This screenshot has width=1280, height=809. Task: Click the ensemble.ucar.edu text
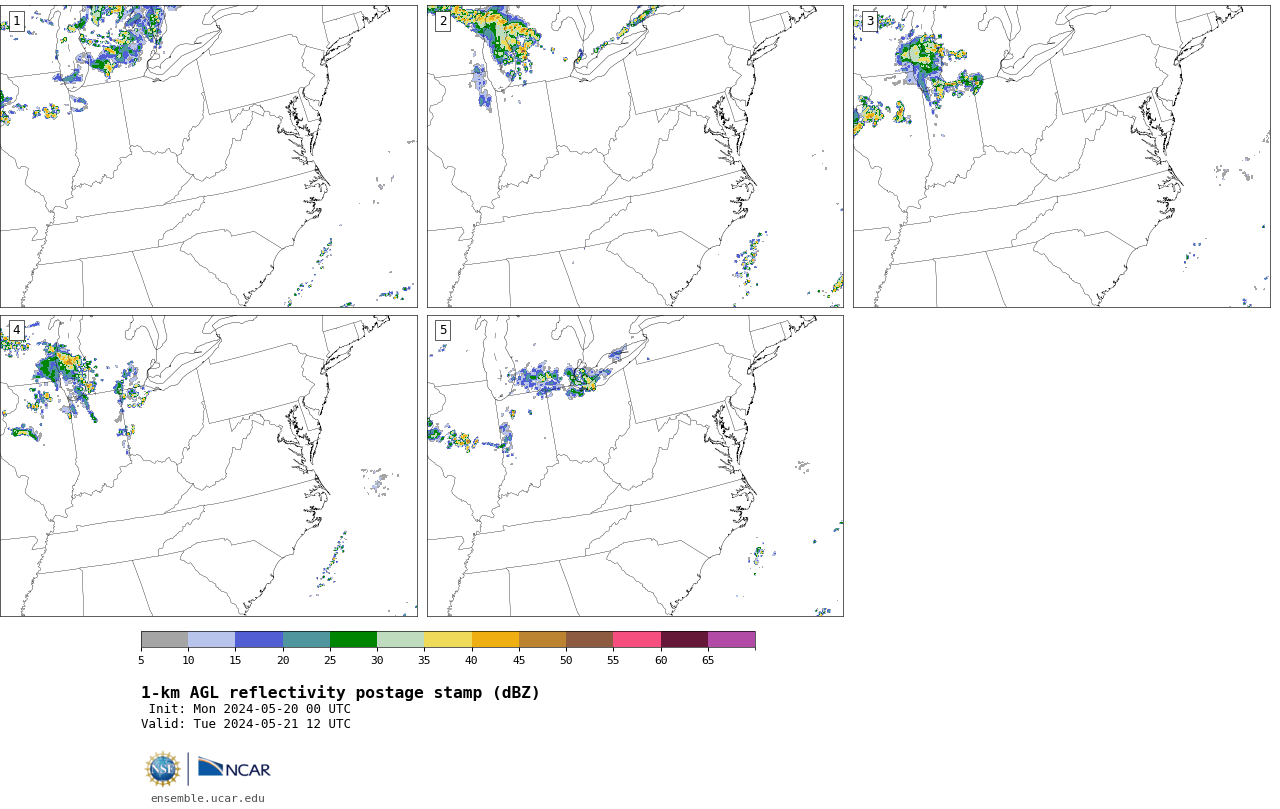pyautogui.click(x=208, y=798)
